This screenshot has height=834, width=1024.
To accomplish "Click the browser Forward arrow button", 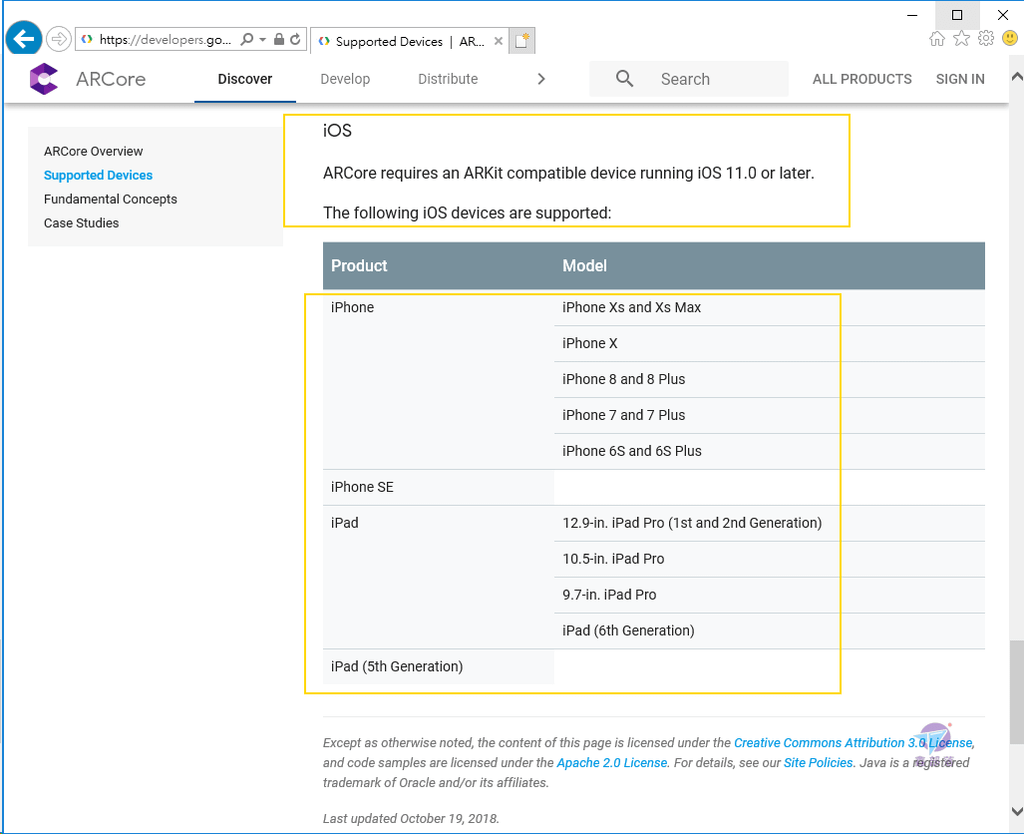I will click(59, 39).
